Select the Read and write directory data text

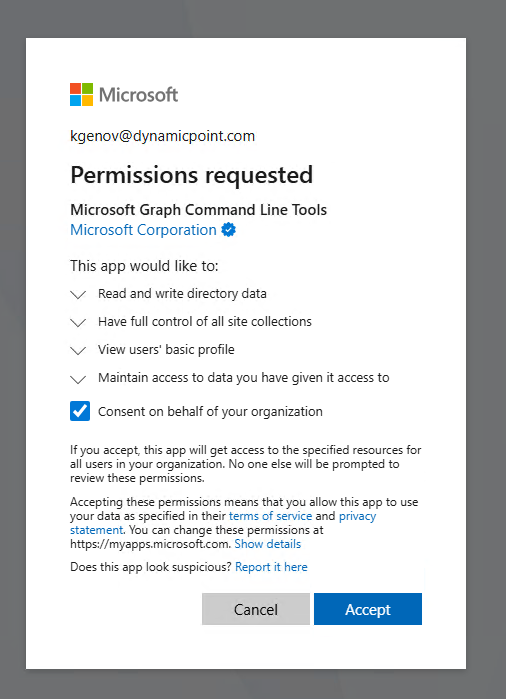182,294
